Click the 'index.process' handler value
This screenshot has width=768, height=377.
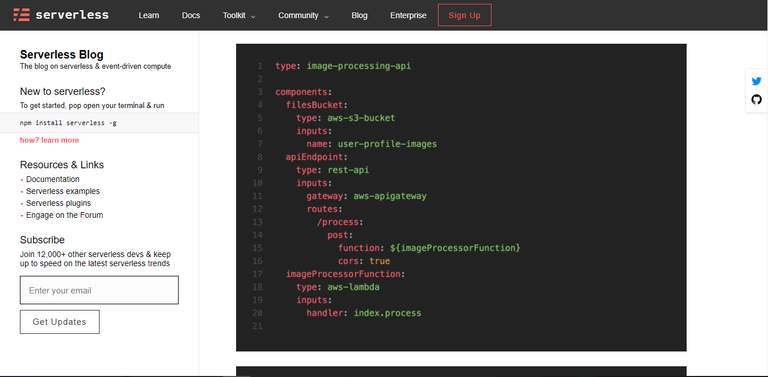(387, 313)
